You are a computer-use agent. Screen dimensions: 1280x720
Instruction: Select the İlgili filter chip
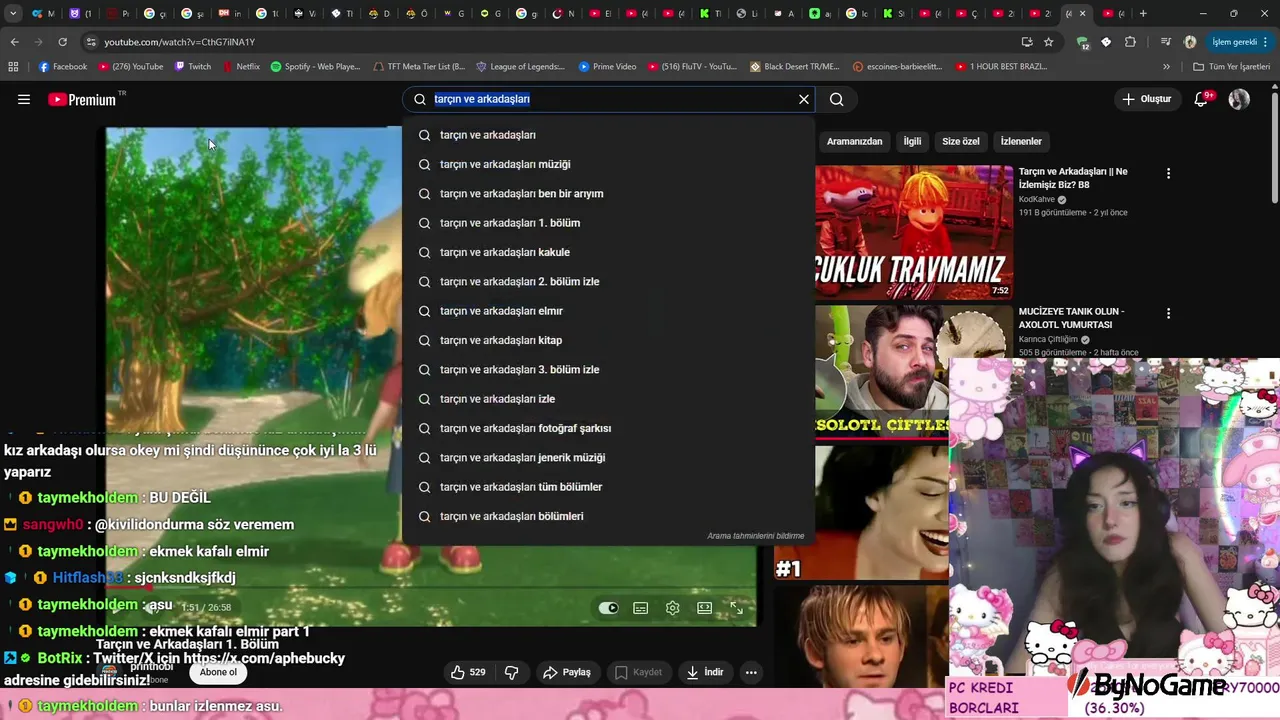[912, 141]
